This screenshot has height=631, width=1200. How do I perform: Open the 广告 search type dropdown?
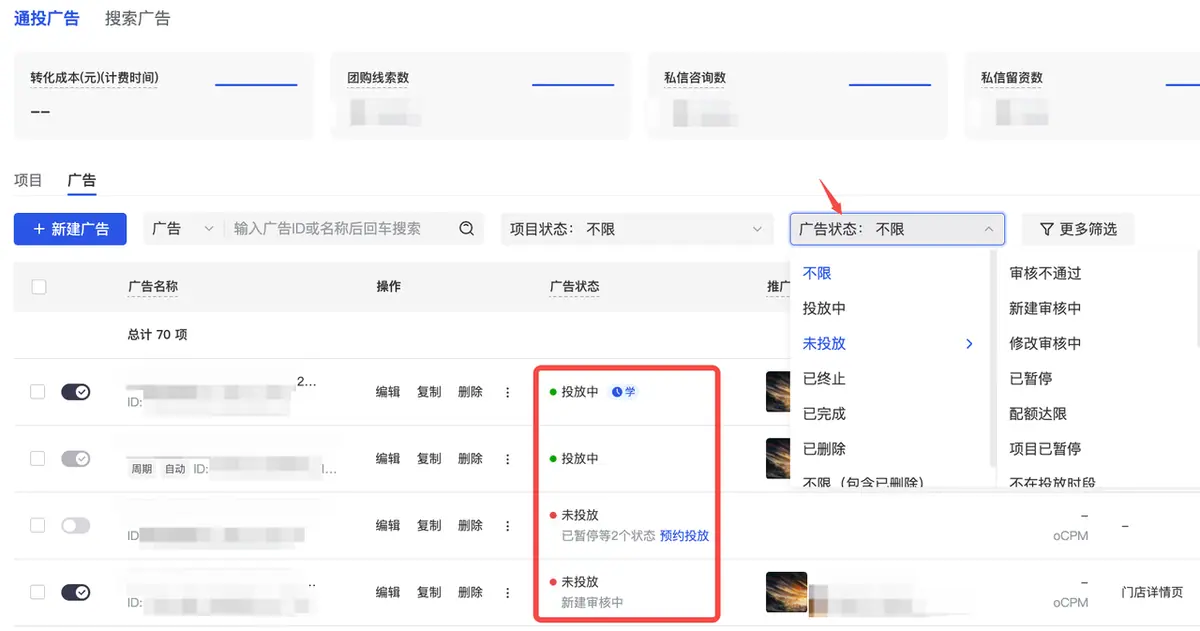point(183,229)
